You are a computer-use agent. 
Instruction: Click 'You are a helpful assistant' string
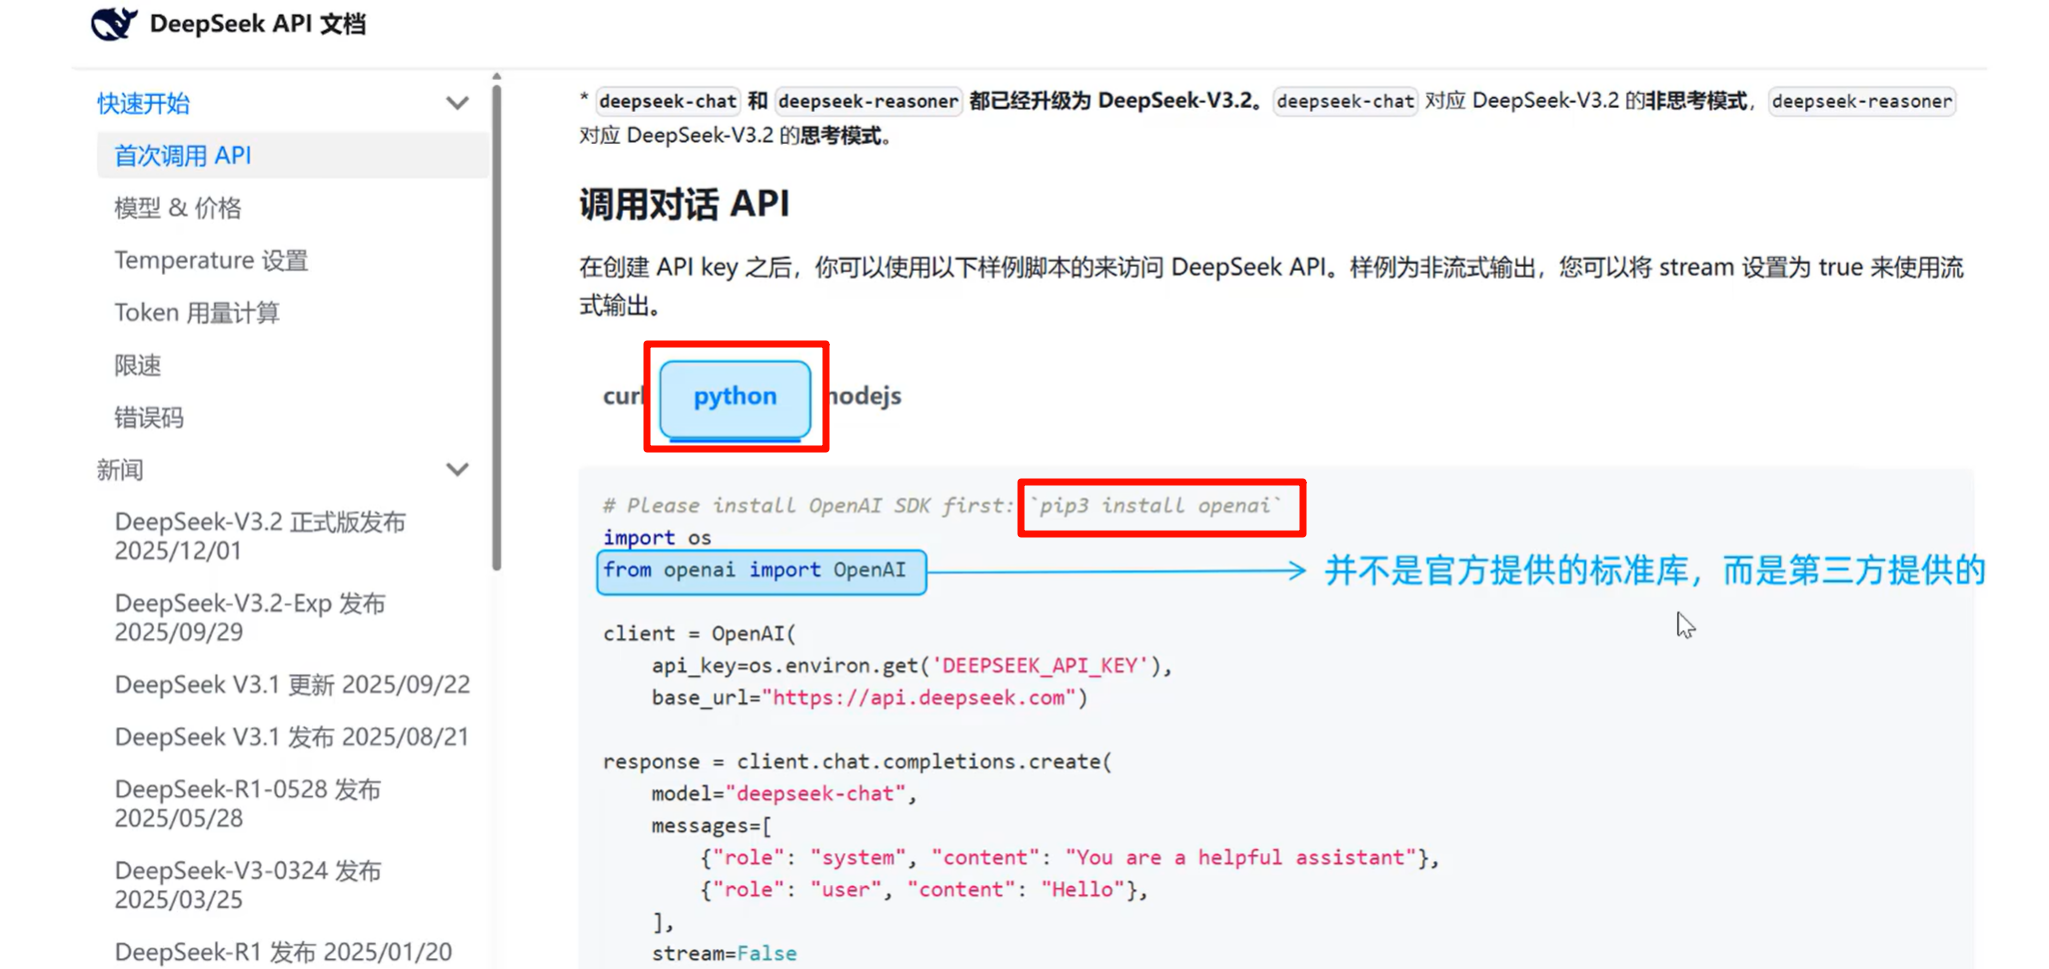1241,858
